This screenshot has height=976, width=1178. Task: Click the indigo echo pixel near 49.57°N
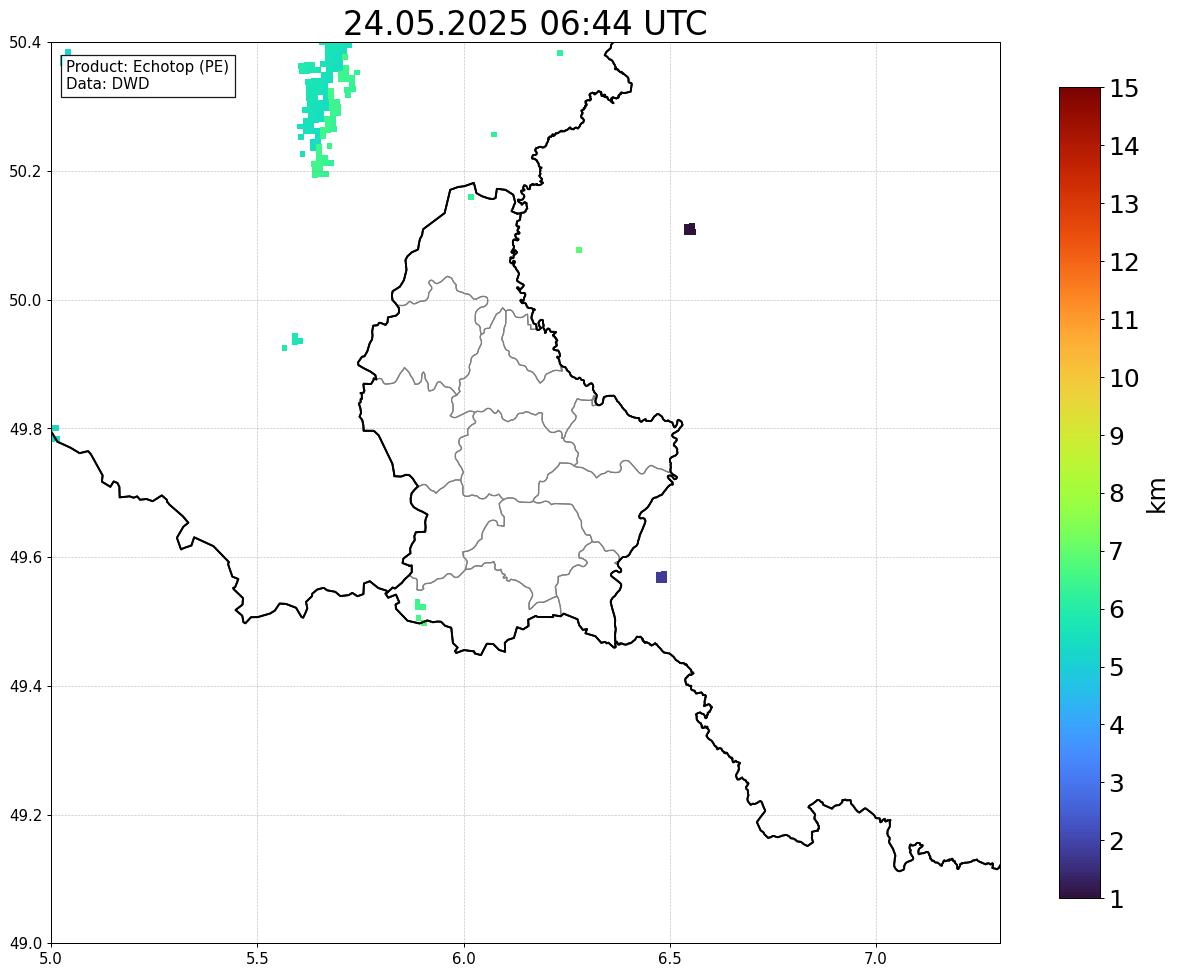coord(661,577)
